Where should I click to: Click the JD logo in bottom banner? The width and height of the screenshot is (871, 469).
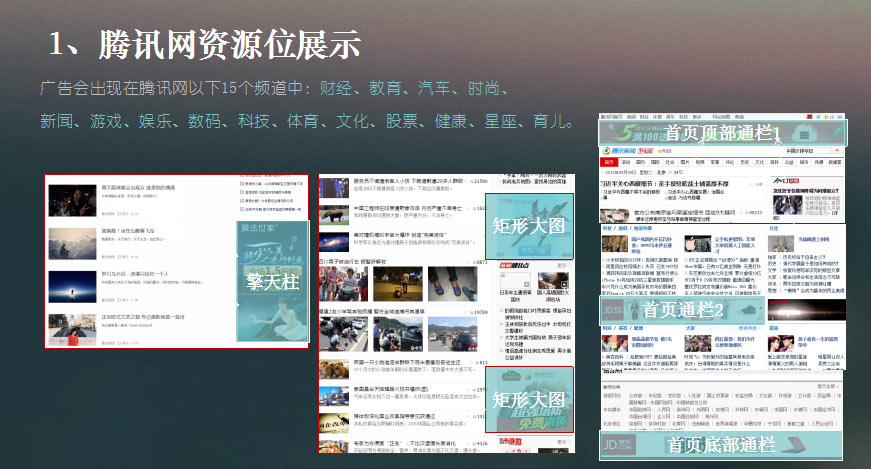(617, 443)
